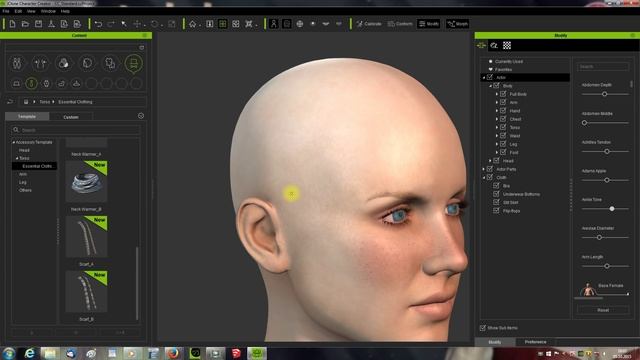This screenshot has height=360, width=640.
Task: Select the hat subcategory icon
Action: 17,84
